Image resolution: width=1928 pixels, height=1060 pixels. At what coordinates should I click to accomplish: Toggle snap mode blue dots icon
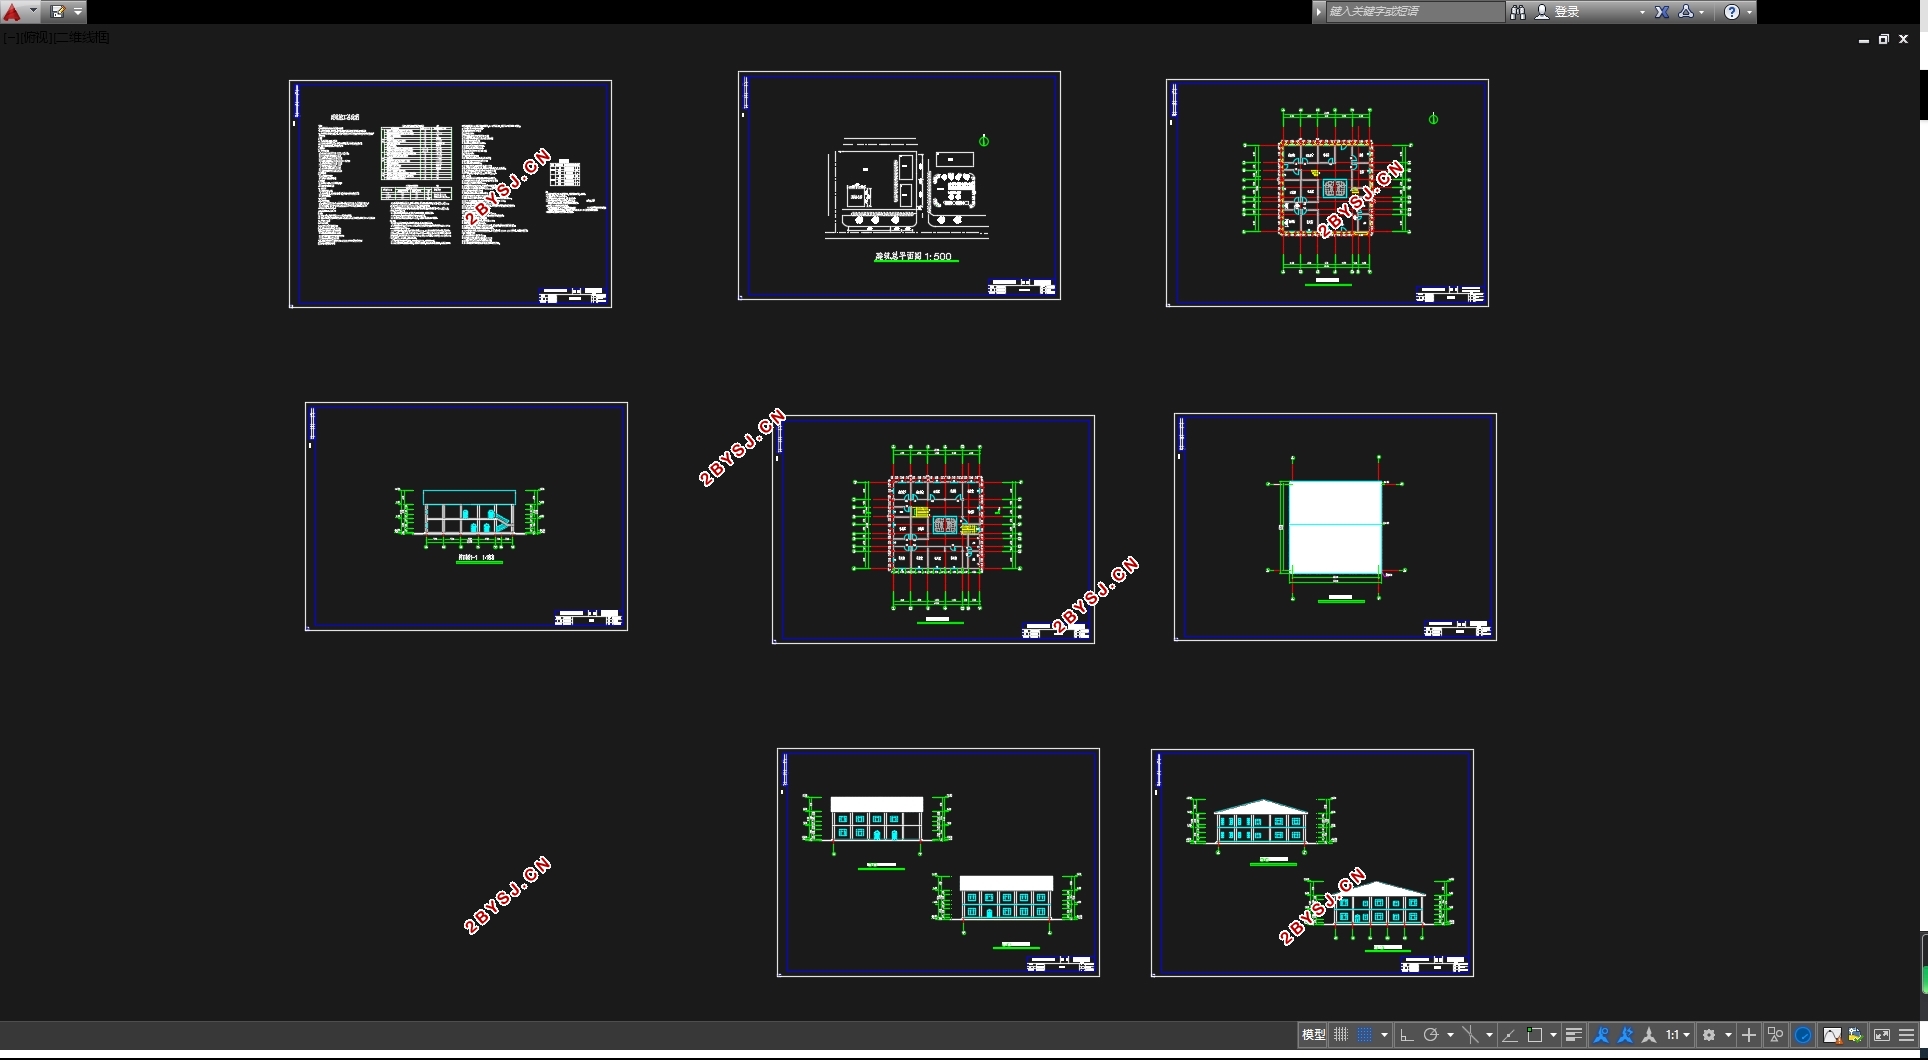[1364, 1035]
